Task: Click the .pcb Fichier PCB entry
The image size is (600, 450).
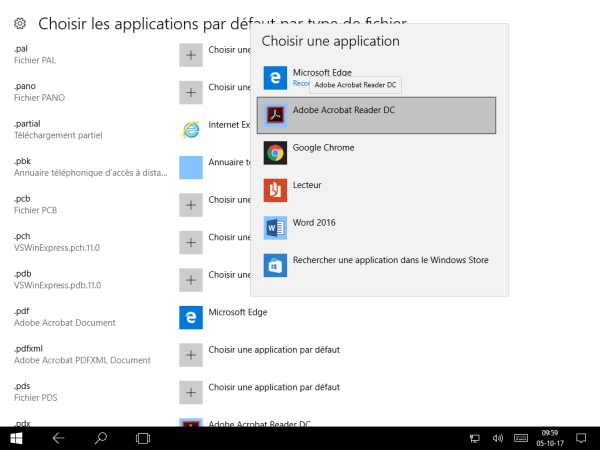Action: (x=36, y=205)
